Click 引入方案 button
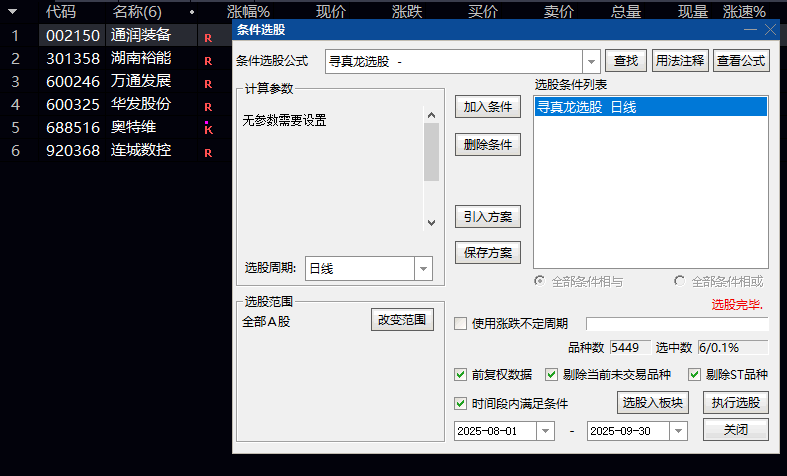 488,217
